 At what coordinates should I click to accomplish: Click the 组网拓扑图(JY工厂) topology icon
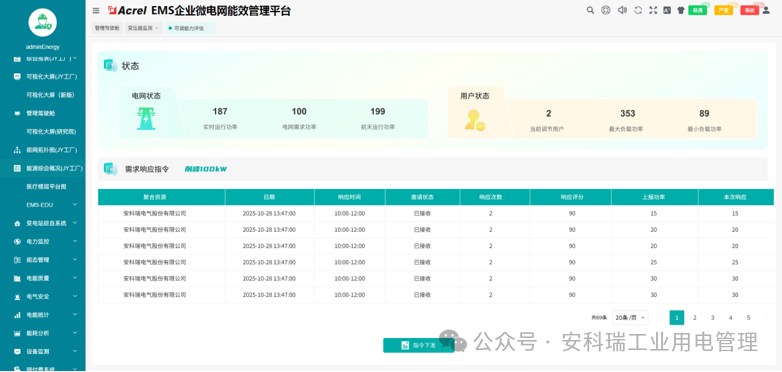[x=17, y=150]
